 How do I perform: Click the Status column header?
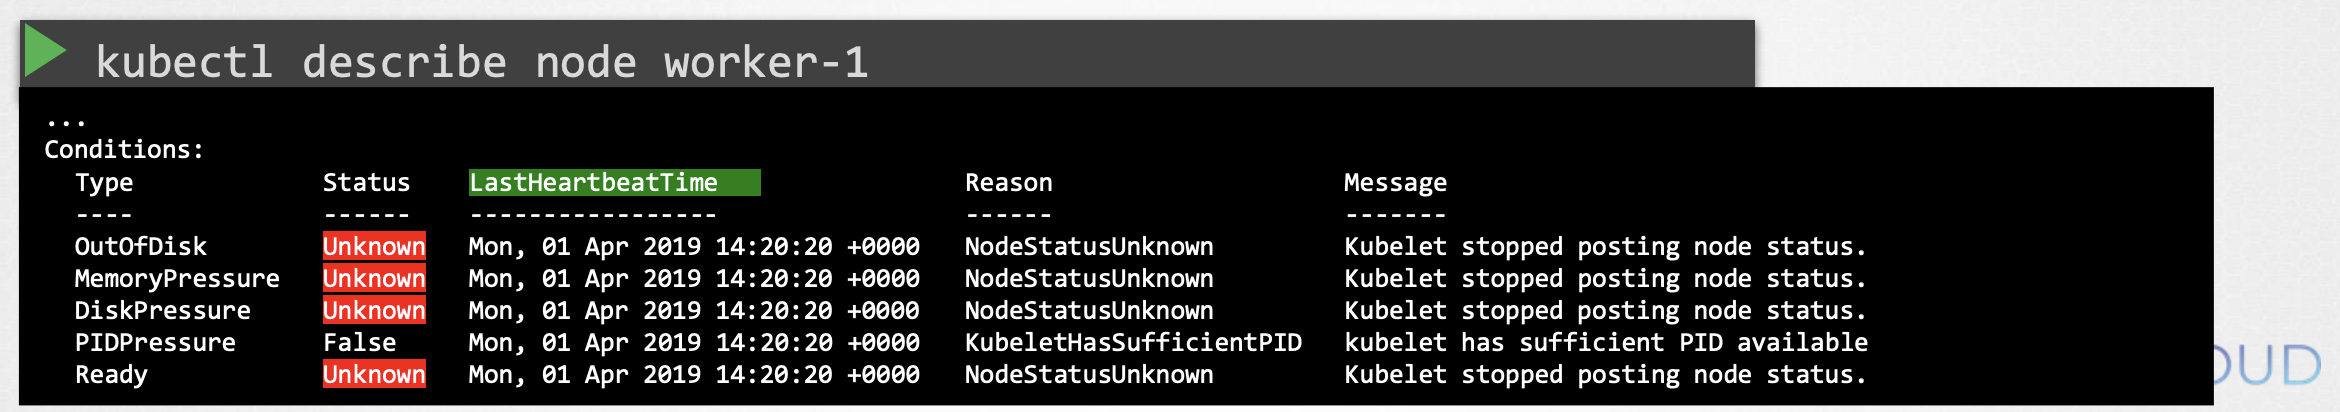(366, 182)
